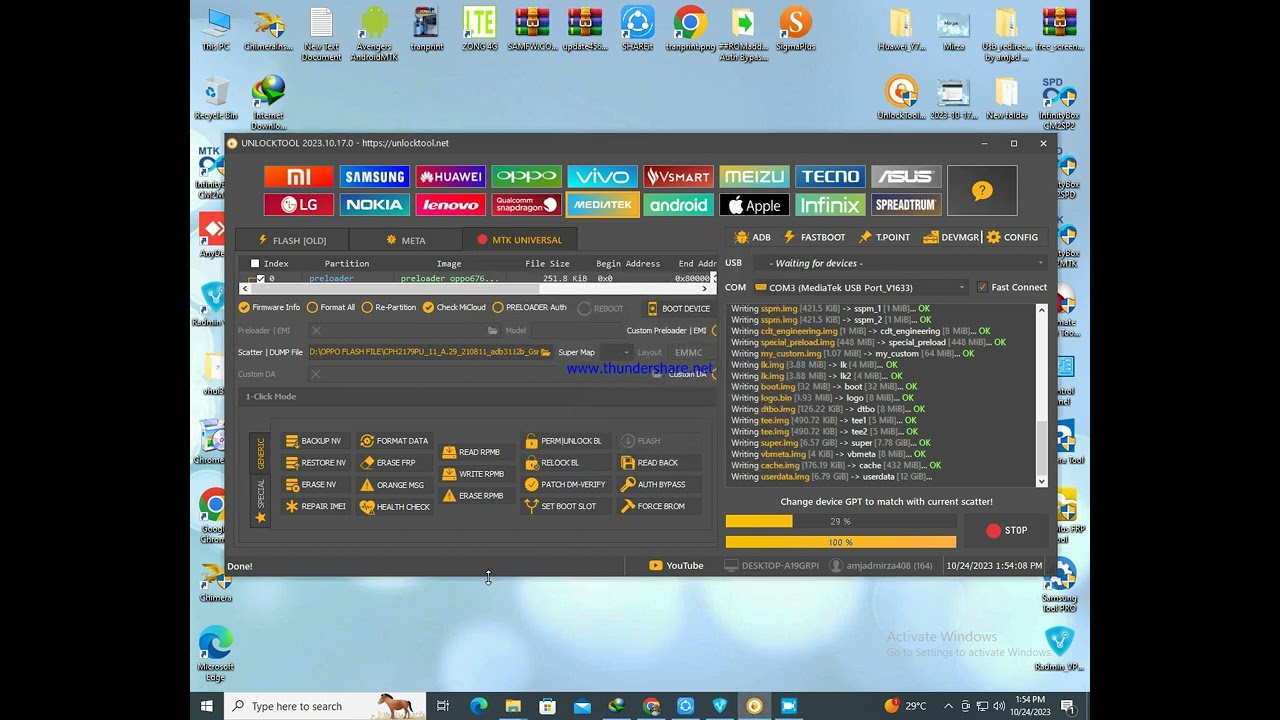
Task: Click the 29 % progress bar
Action: (841, 521)
